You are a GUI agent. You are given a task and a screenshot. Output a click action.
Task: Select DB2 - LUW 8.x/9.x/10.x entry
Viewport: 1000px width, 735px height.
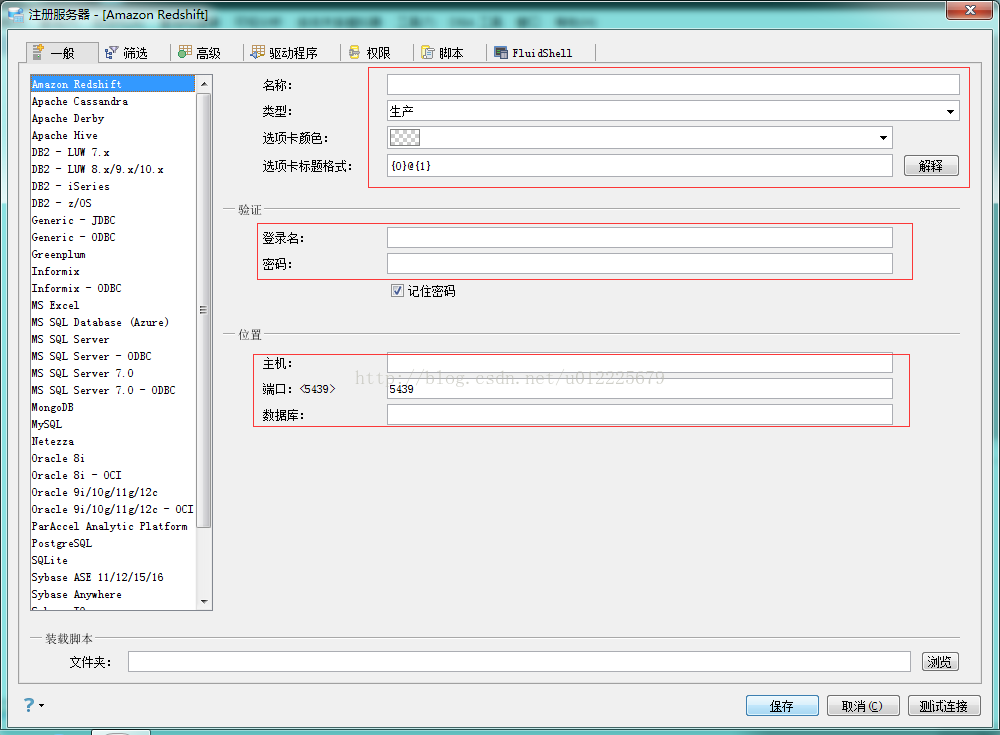pyautogui.click(x=113, y=170)
